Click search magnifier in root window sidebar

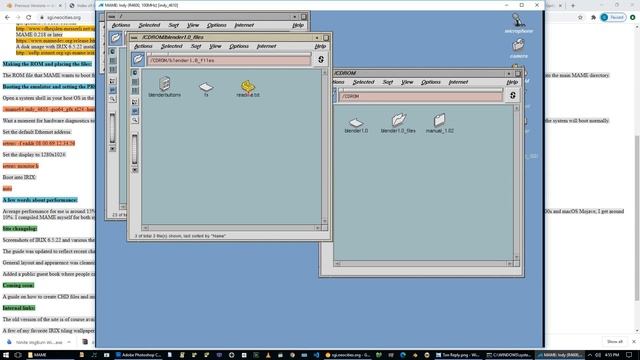click(112, 99)
